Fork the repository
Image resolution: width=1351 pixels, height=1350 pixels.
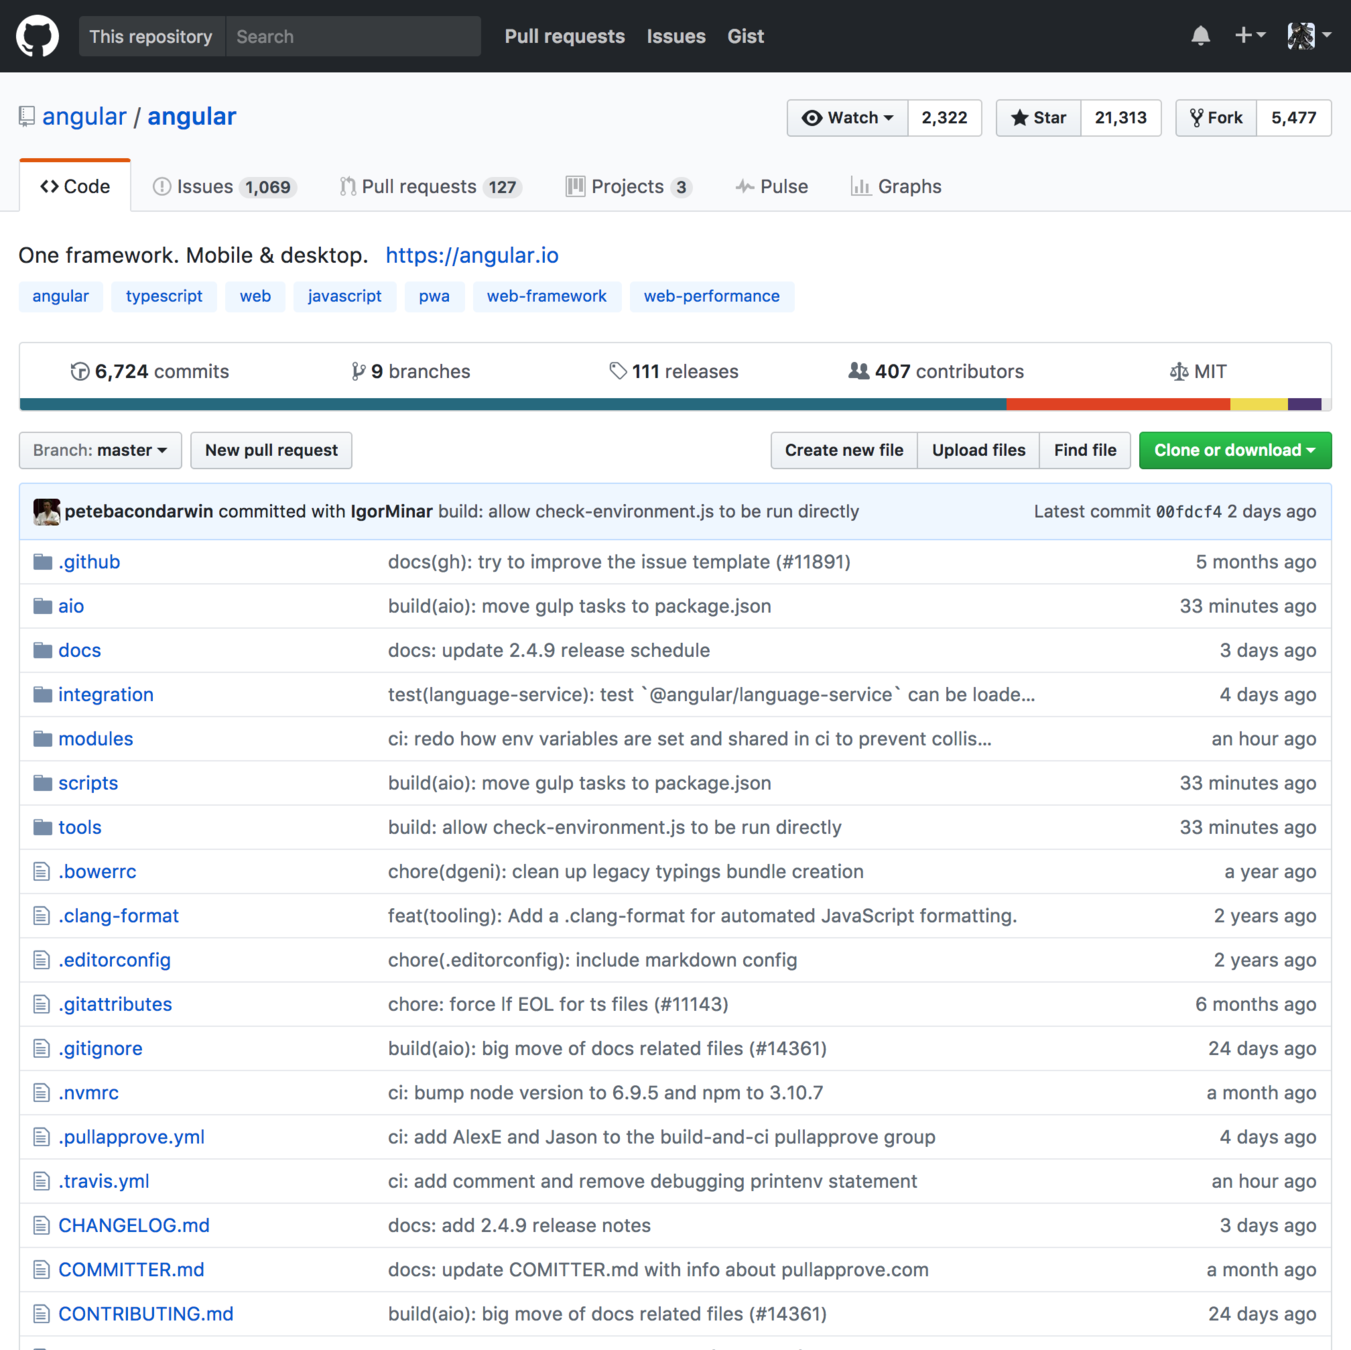1216,118
